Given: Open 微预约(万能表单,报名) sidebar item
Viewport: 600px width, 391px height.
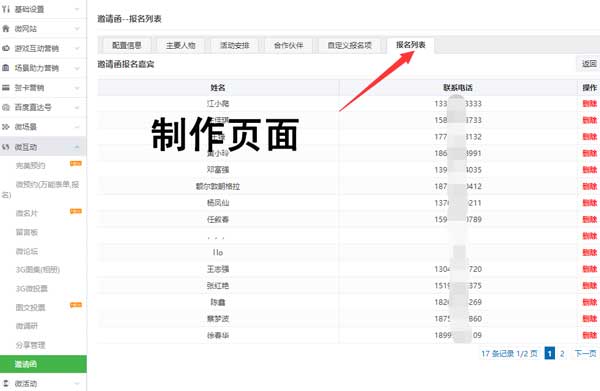Looking at the screenshot, I should [x=40, y=189].
